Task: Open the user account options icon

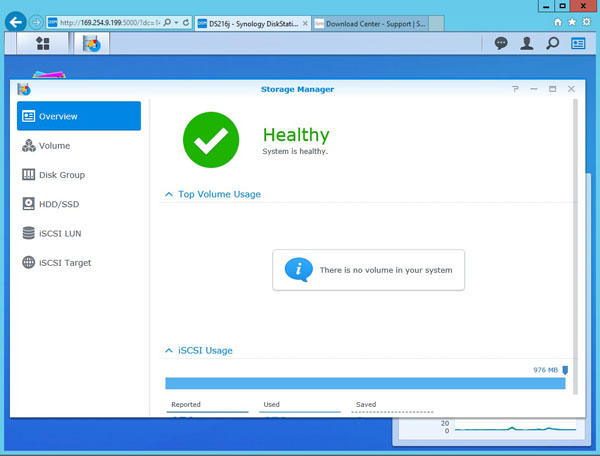Action: coord(527,43)
